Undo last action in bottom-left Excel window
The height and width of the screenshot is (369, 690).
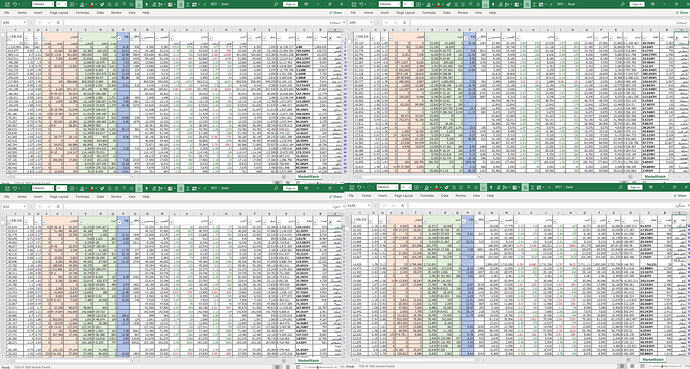tap(15, 188)
